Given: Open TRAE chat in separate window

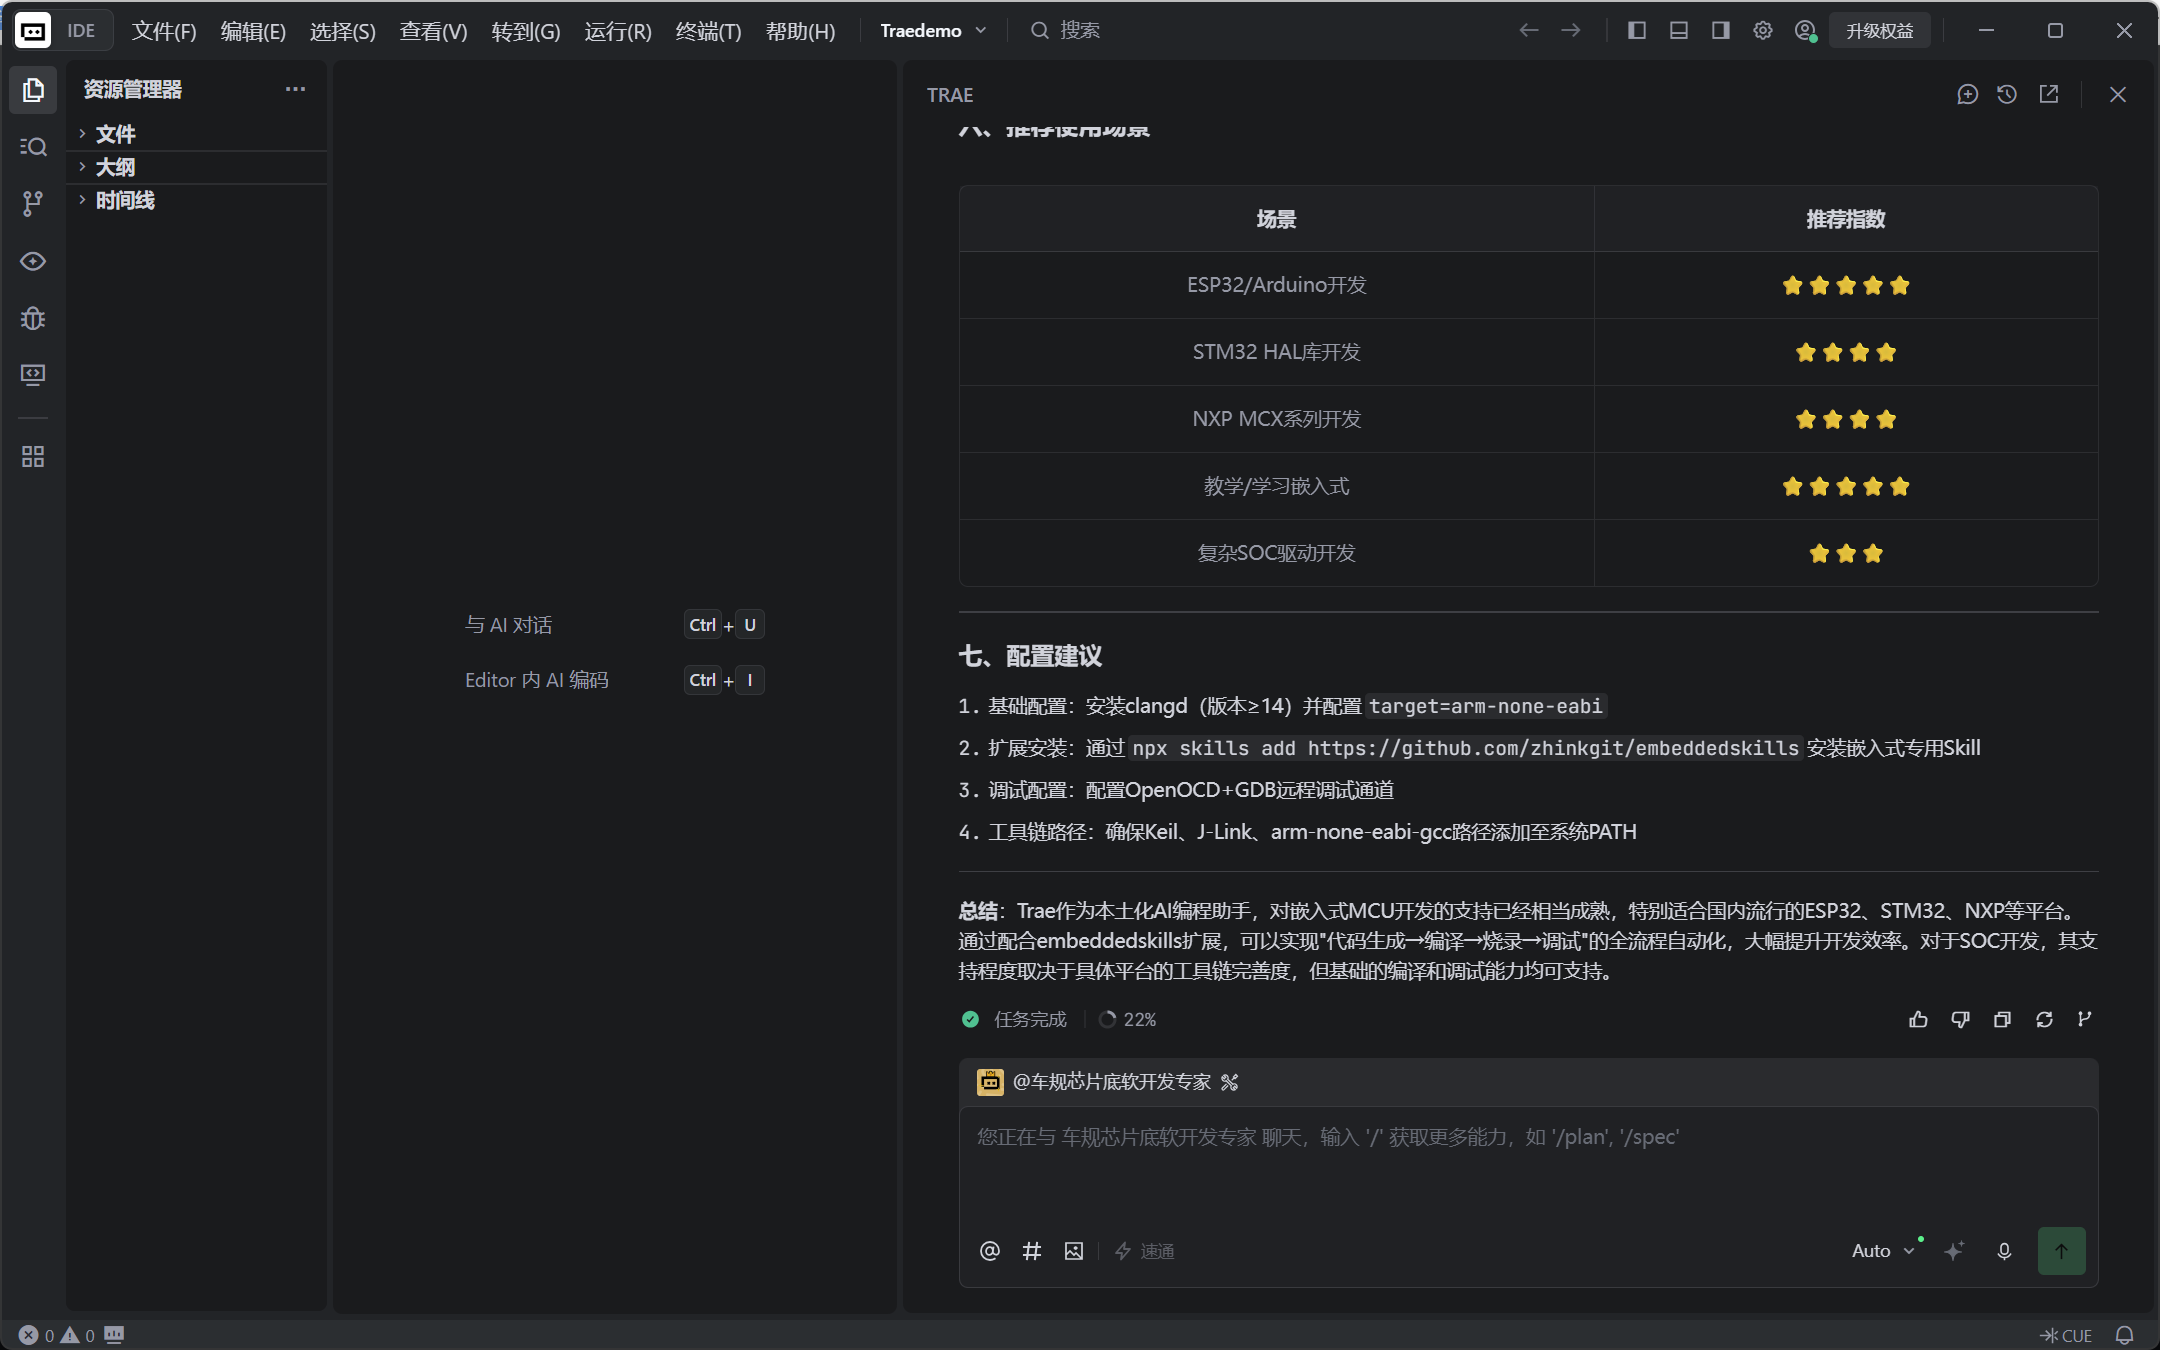Looking at the screenshot, I should click(2049, 94).
